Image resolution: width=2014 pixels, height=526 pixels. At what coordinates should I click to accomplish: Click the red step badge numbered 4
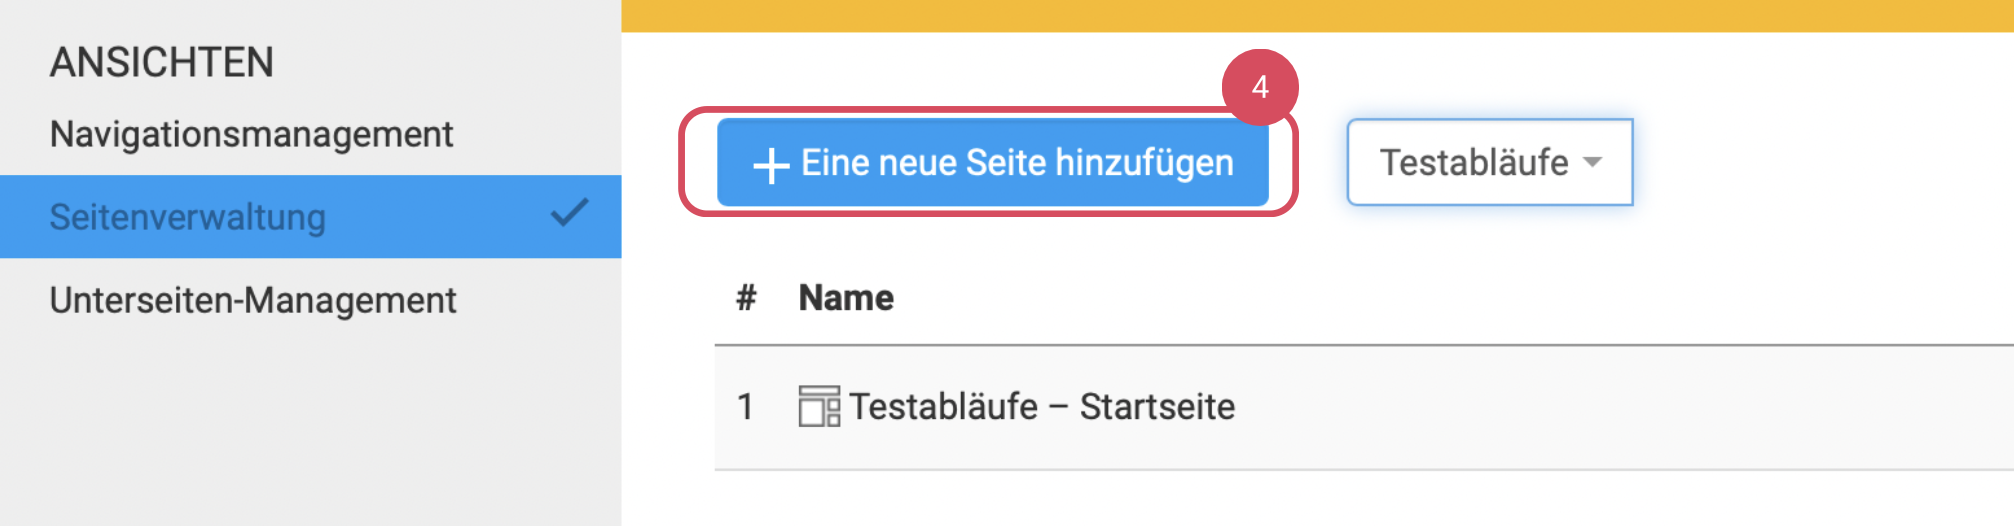coord(1259,87)
